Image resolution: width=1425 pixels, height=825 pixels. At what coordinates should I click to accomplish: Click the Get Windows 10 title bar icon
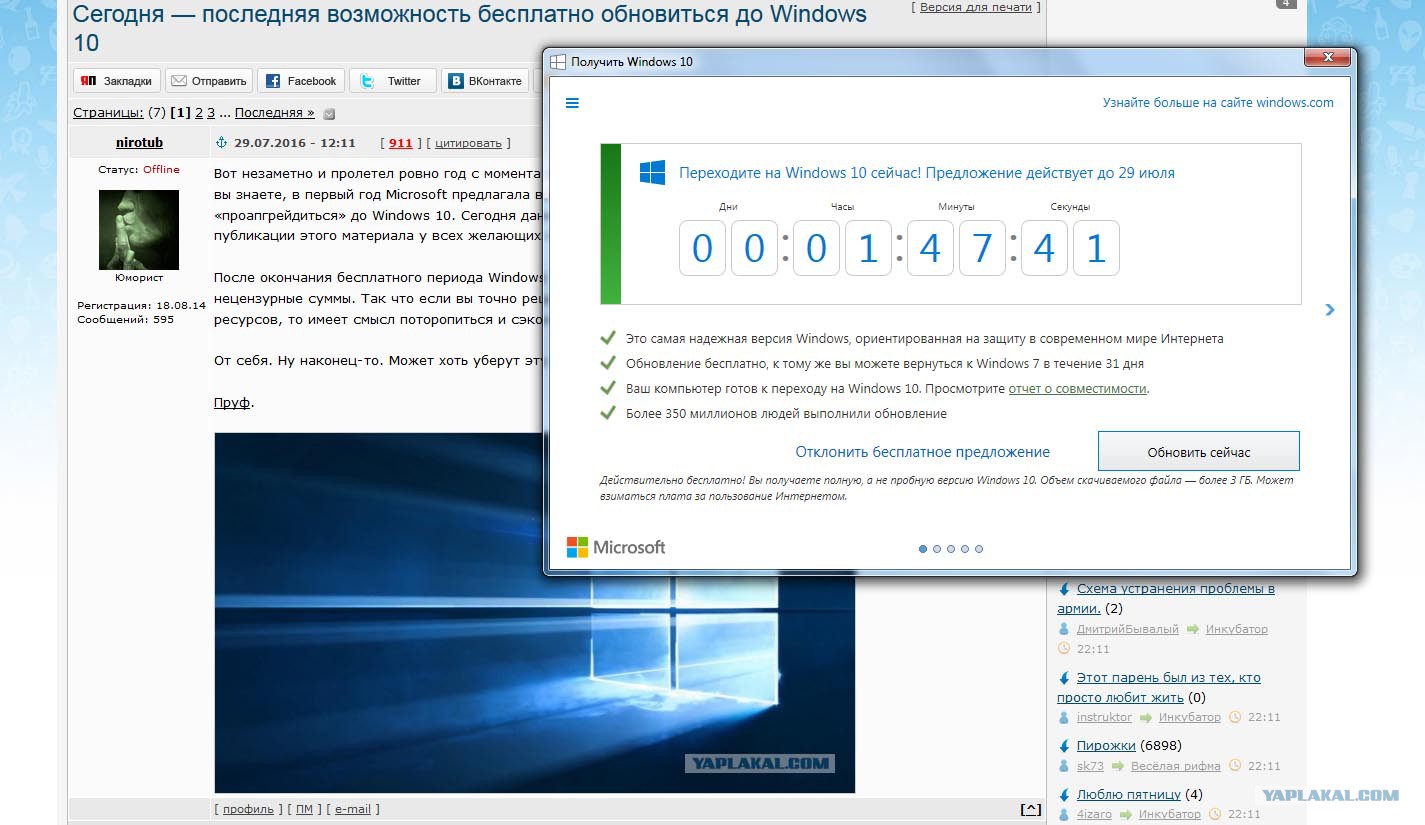(558, 62)
